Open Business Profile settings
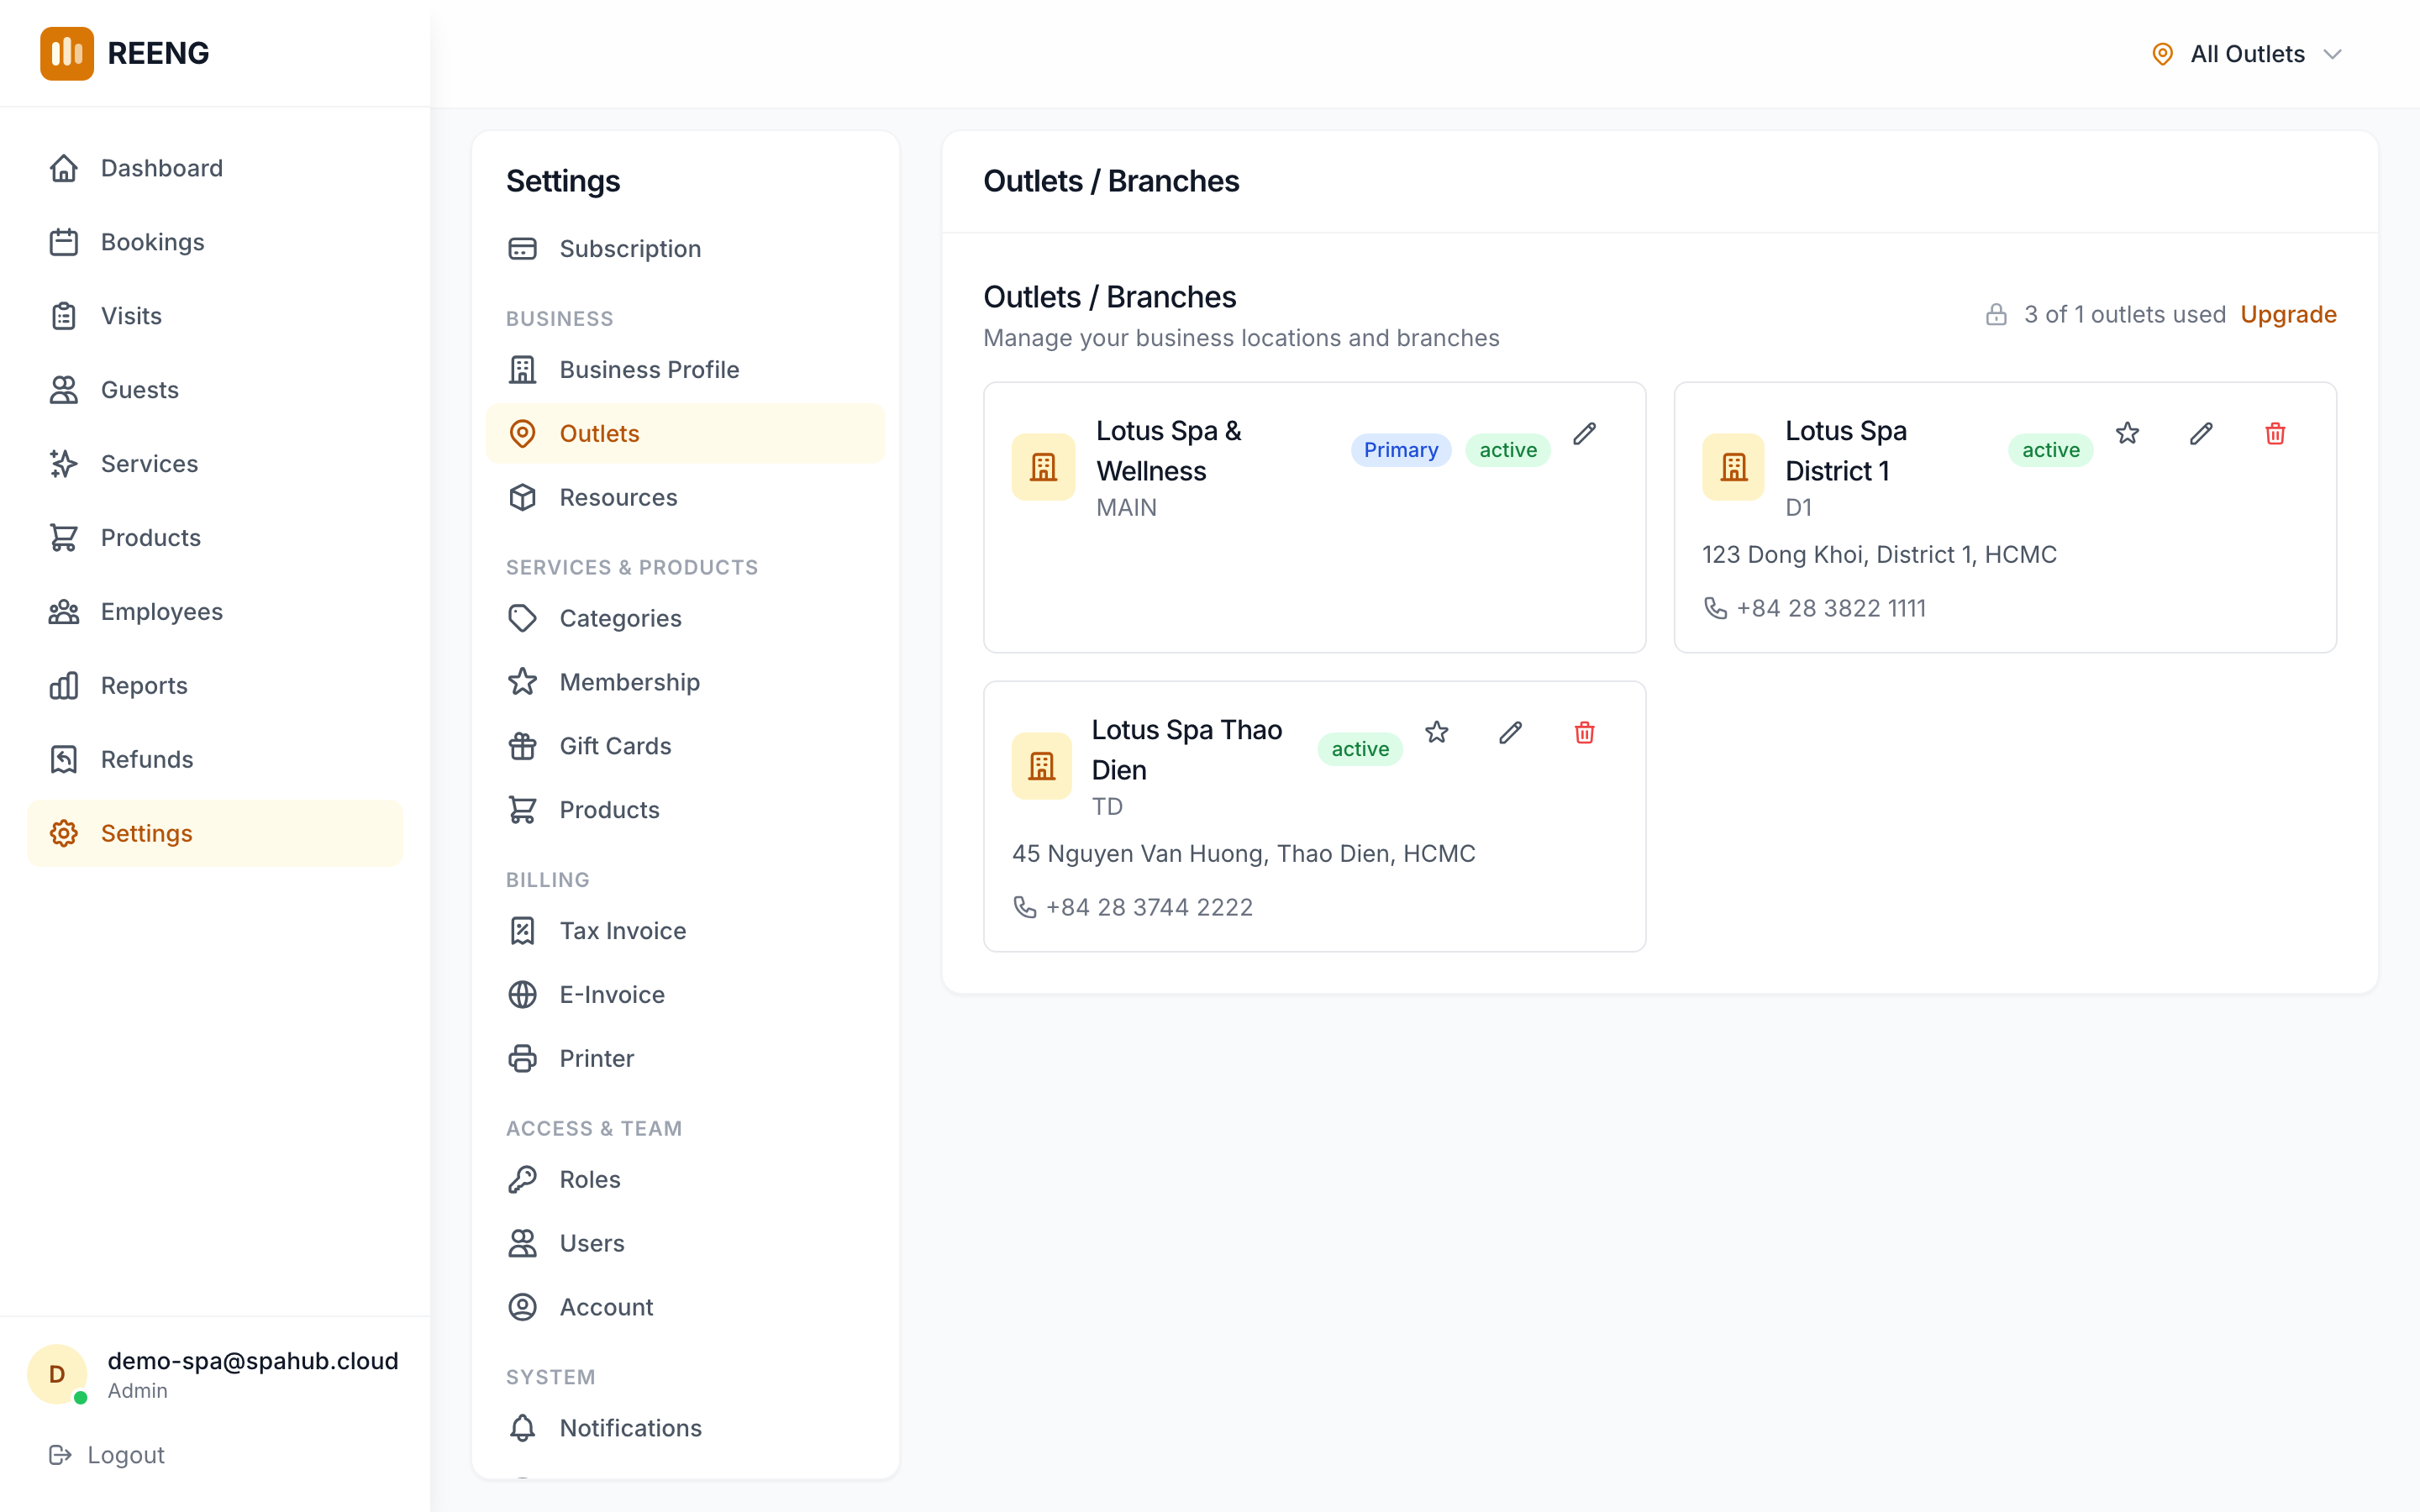Viewport: 2420px width, 1512px height. 648,370
